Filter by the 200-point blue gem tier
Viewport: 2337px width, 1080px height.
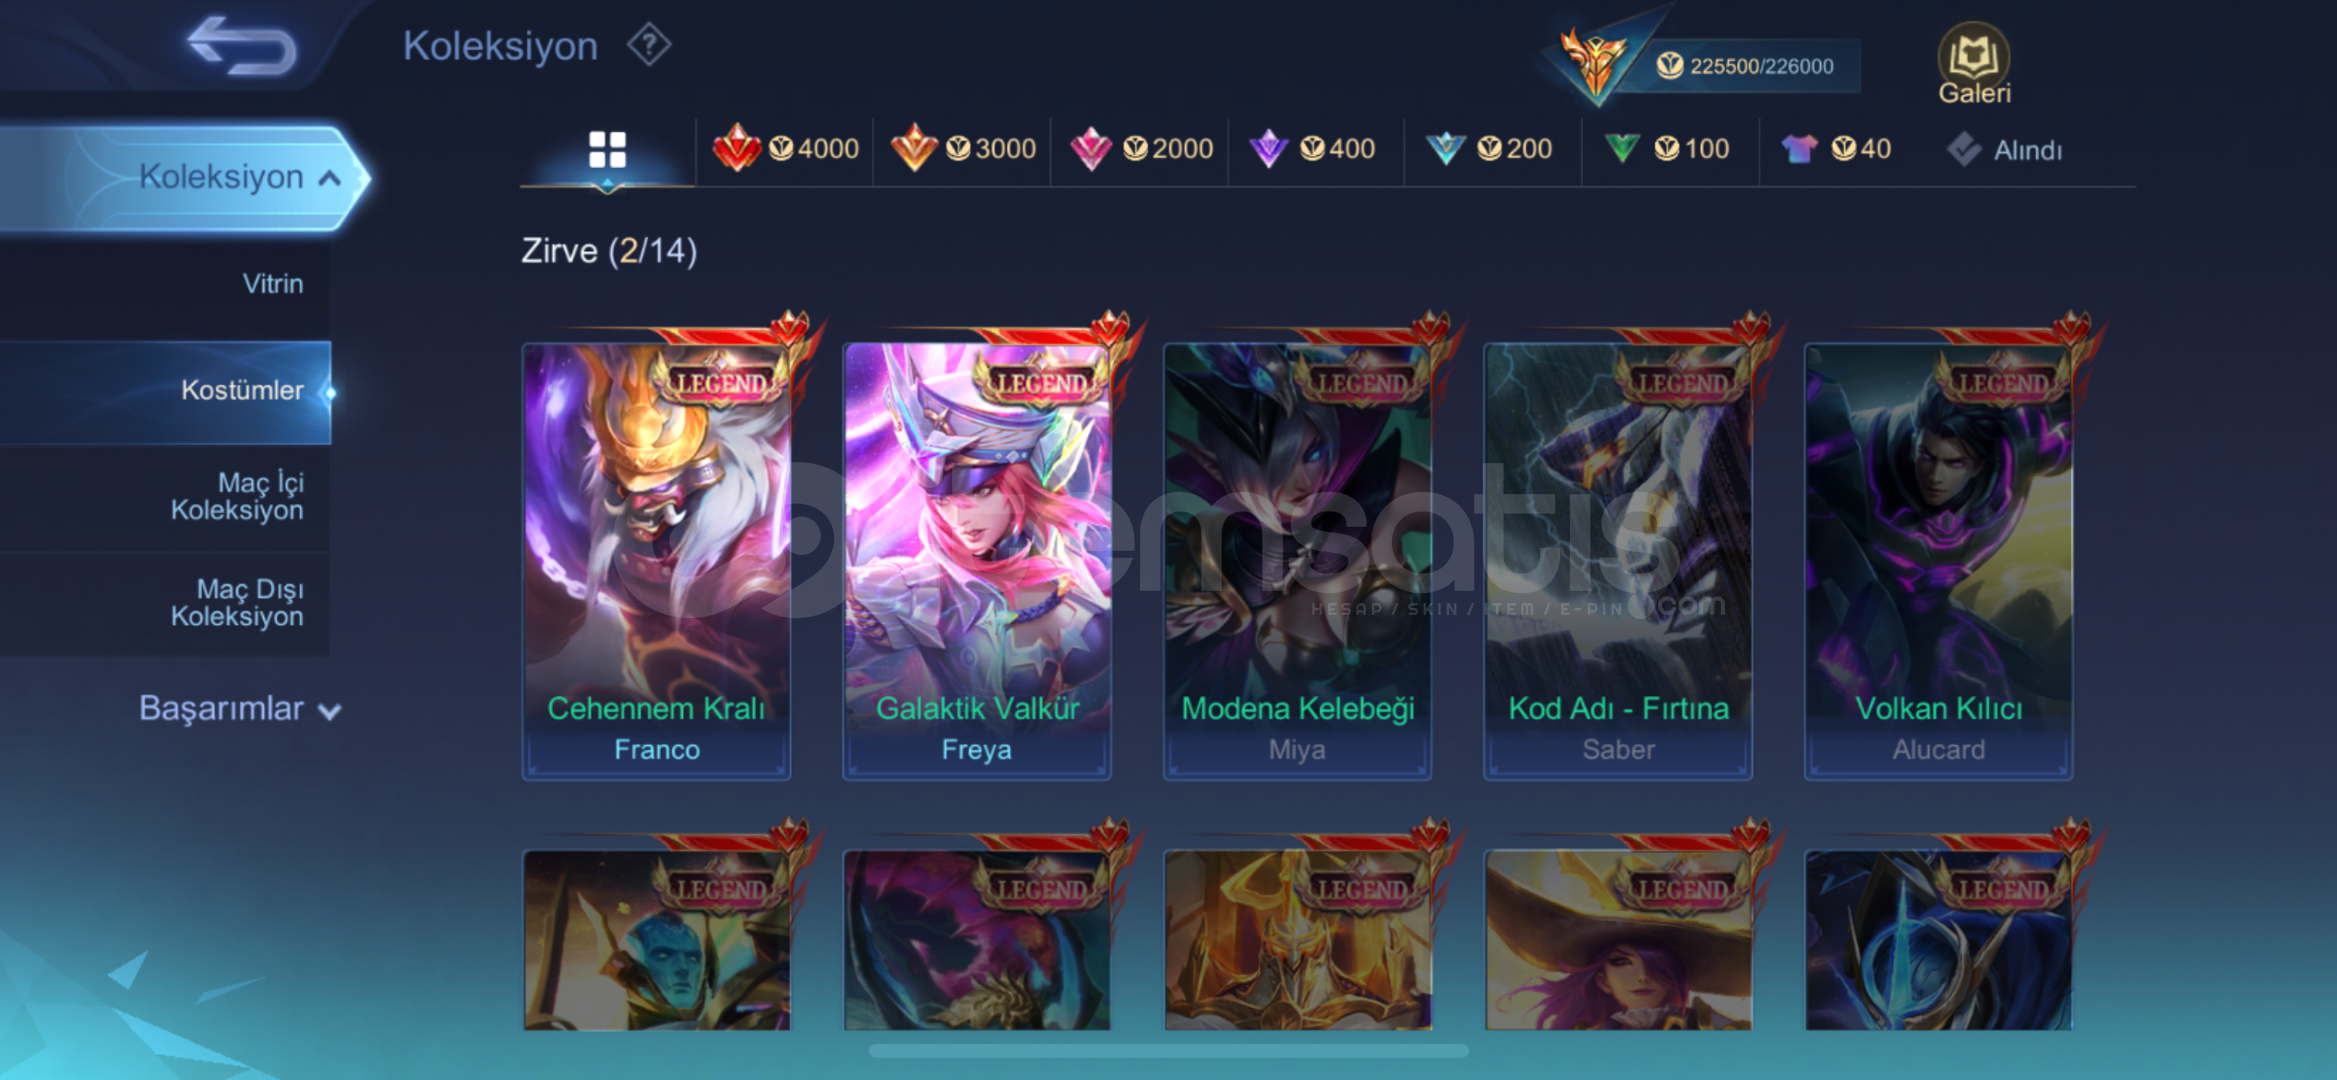1489,149
